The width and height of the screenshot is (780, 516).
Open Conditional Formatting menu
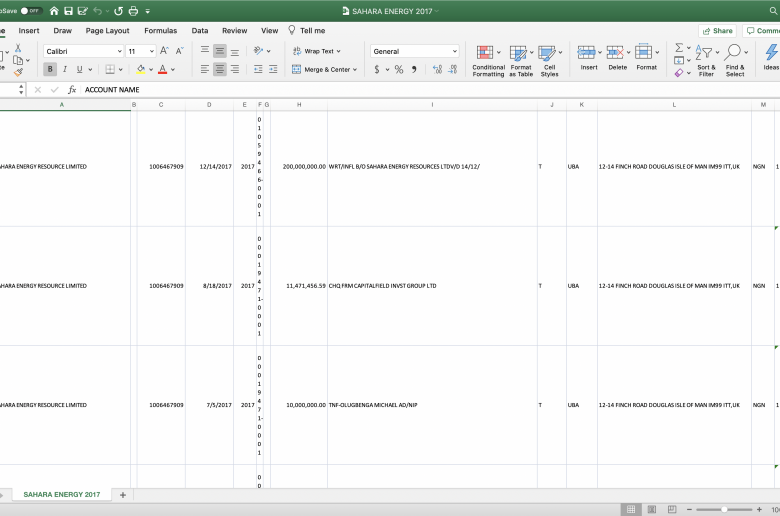click(x=488, y=60)
